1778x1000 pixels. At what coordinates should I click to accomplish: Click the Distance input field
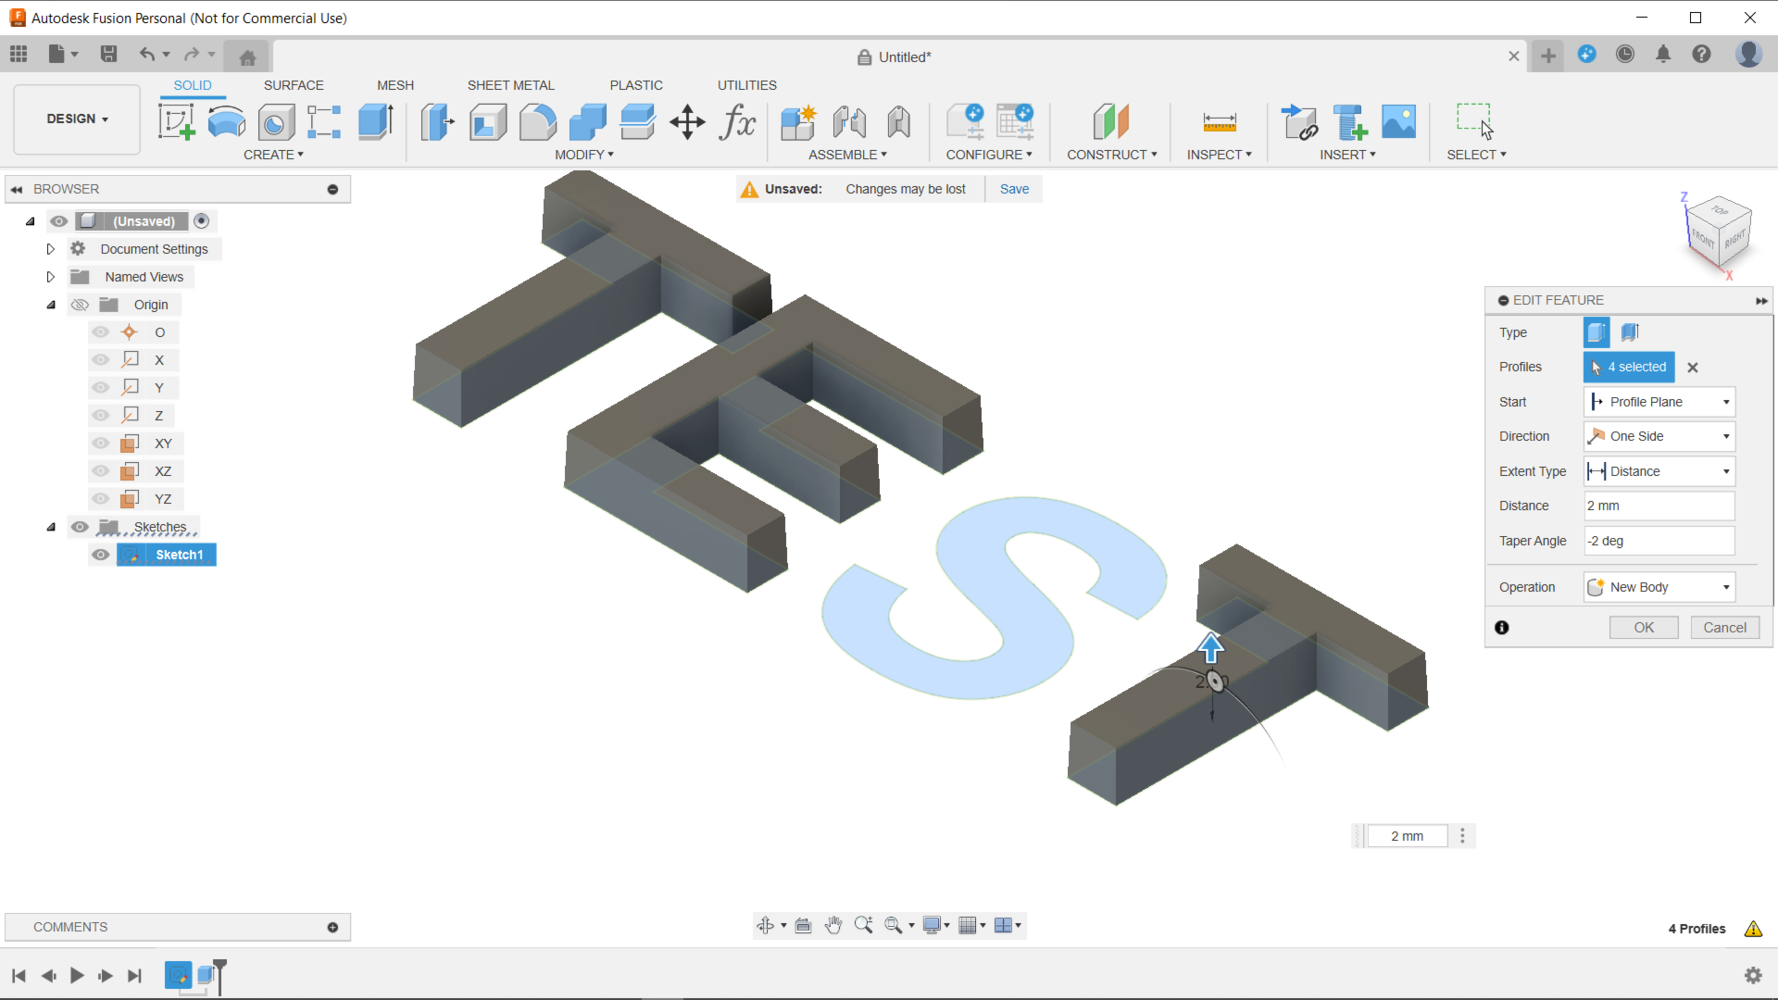tap(1659, 506)
